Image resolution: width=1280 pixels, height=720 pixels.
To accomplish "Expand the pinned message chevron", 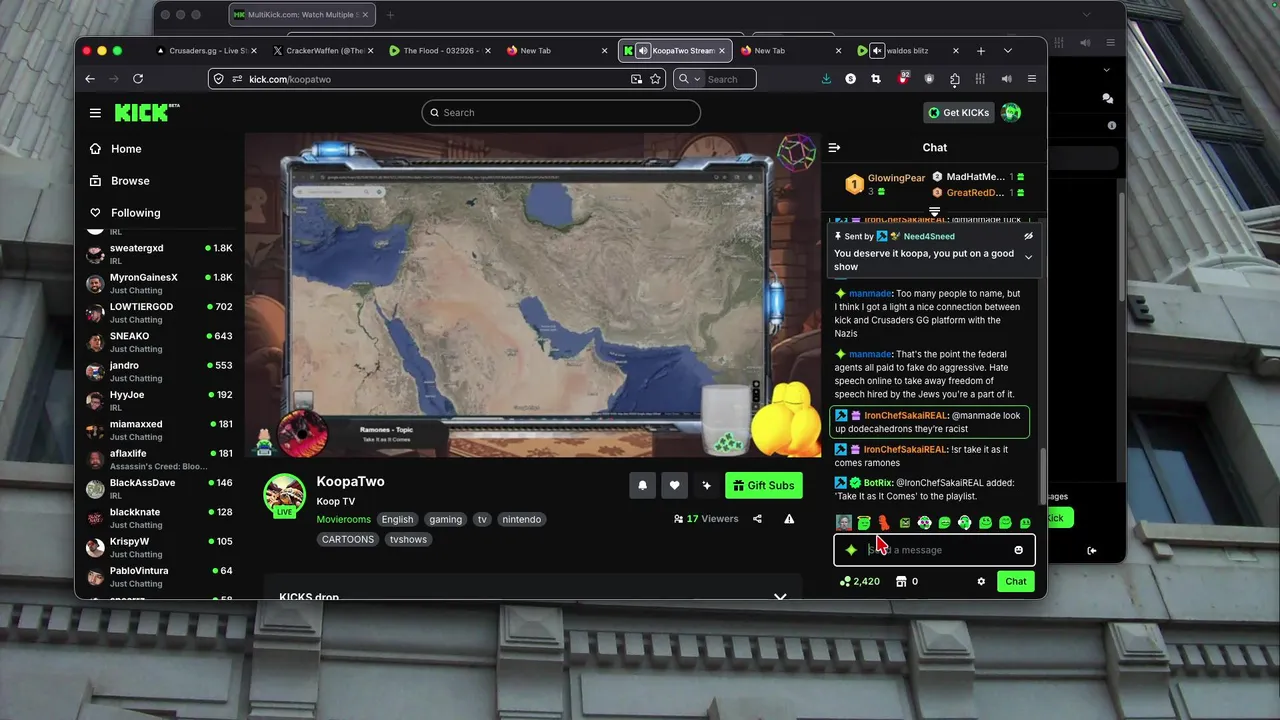I will click(x=1028, y=258).
